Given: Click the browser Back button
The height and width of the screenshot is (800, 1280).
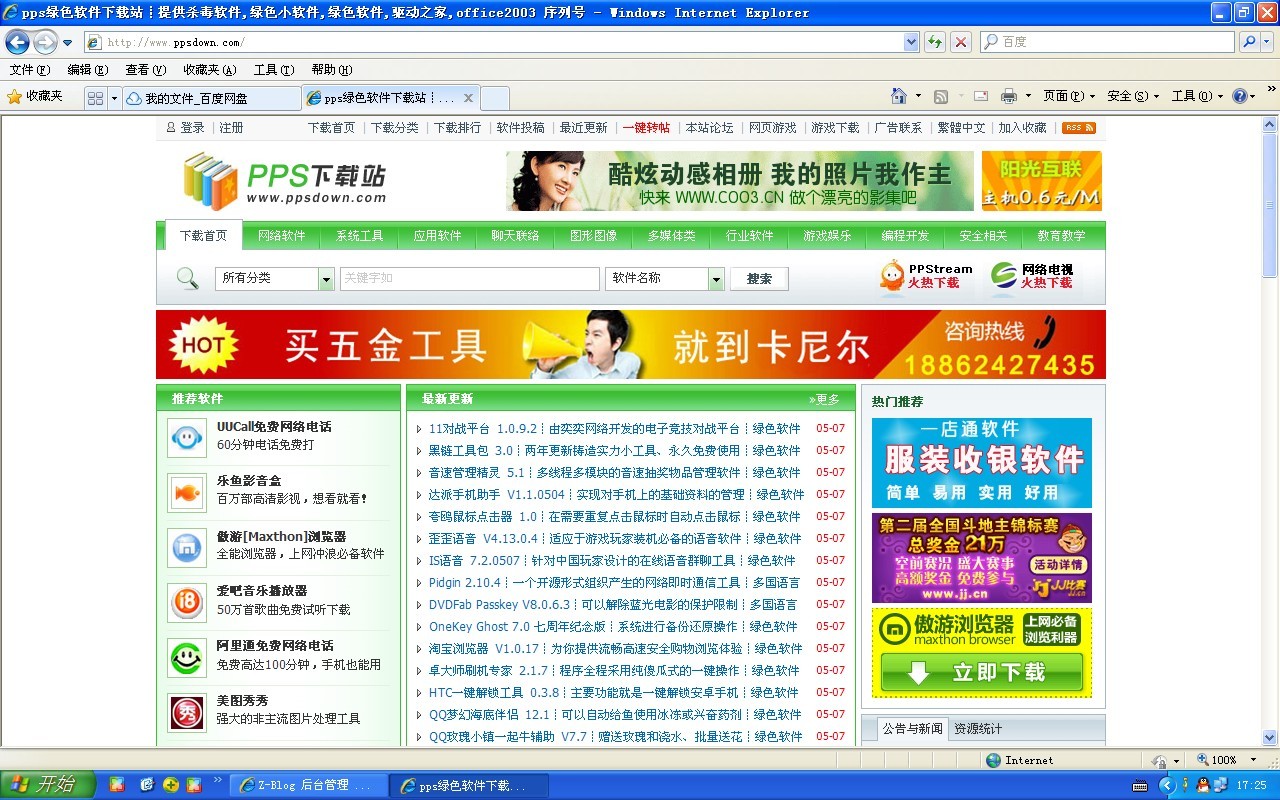Looking at the screenshot, I should coord(17,42).
